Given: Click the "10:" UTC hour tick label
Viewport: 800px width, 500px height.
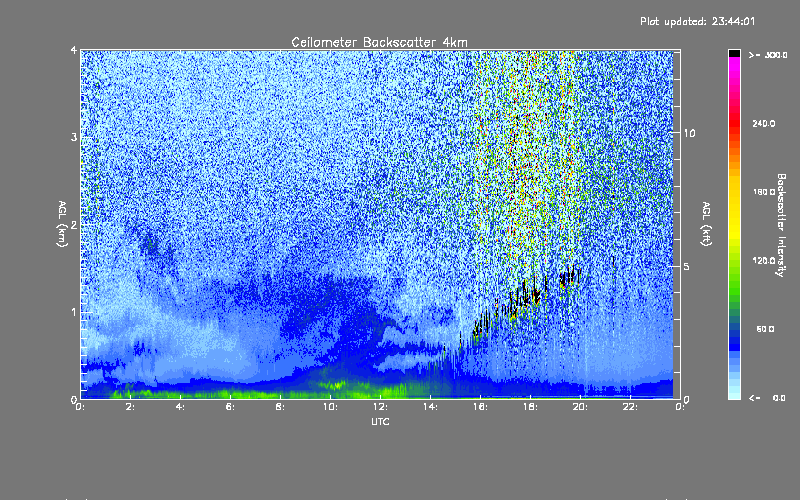Looking at the screenshot, I should pos(330,407).
